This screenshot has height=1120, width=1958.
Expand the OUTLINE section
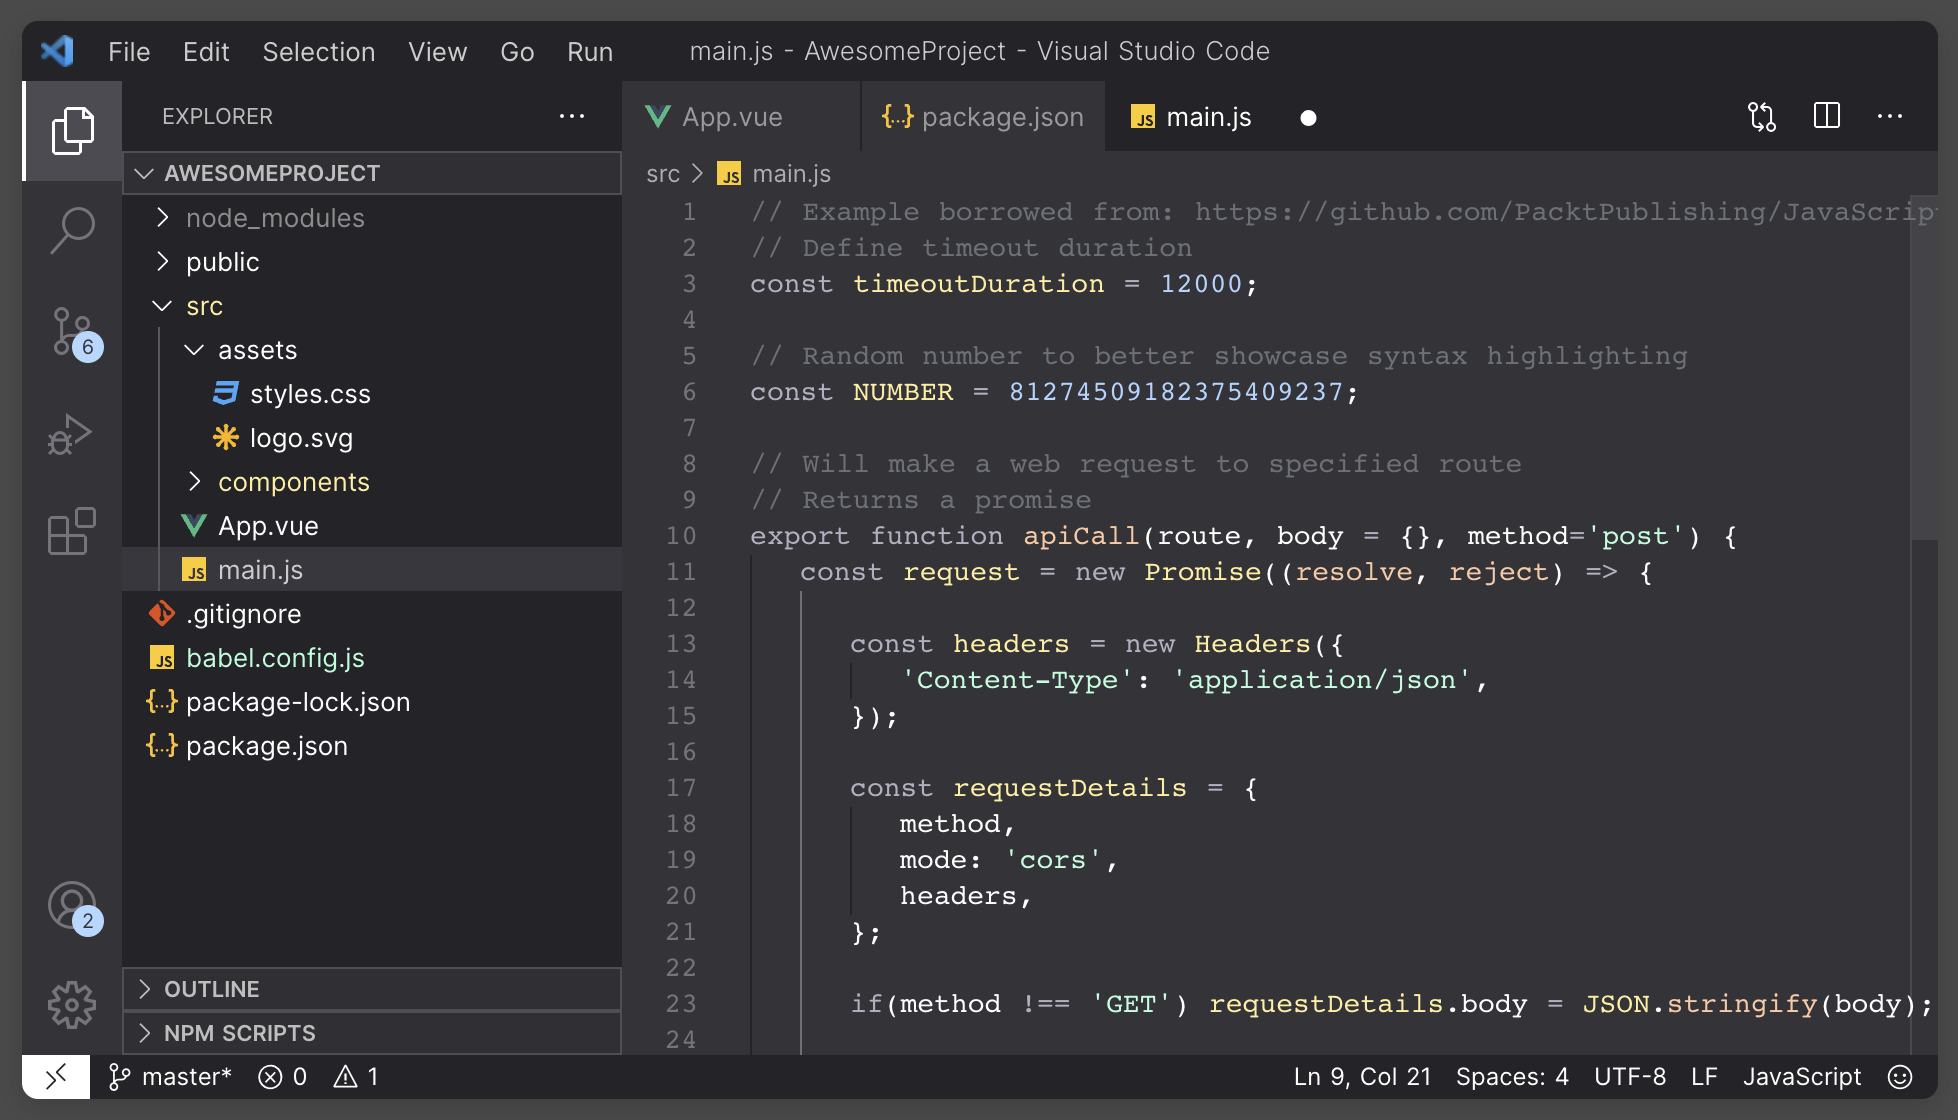211,989
